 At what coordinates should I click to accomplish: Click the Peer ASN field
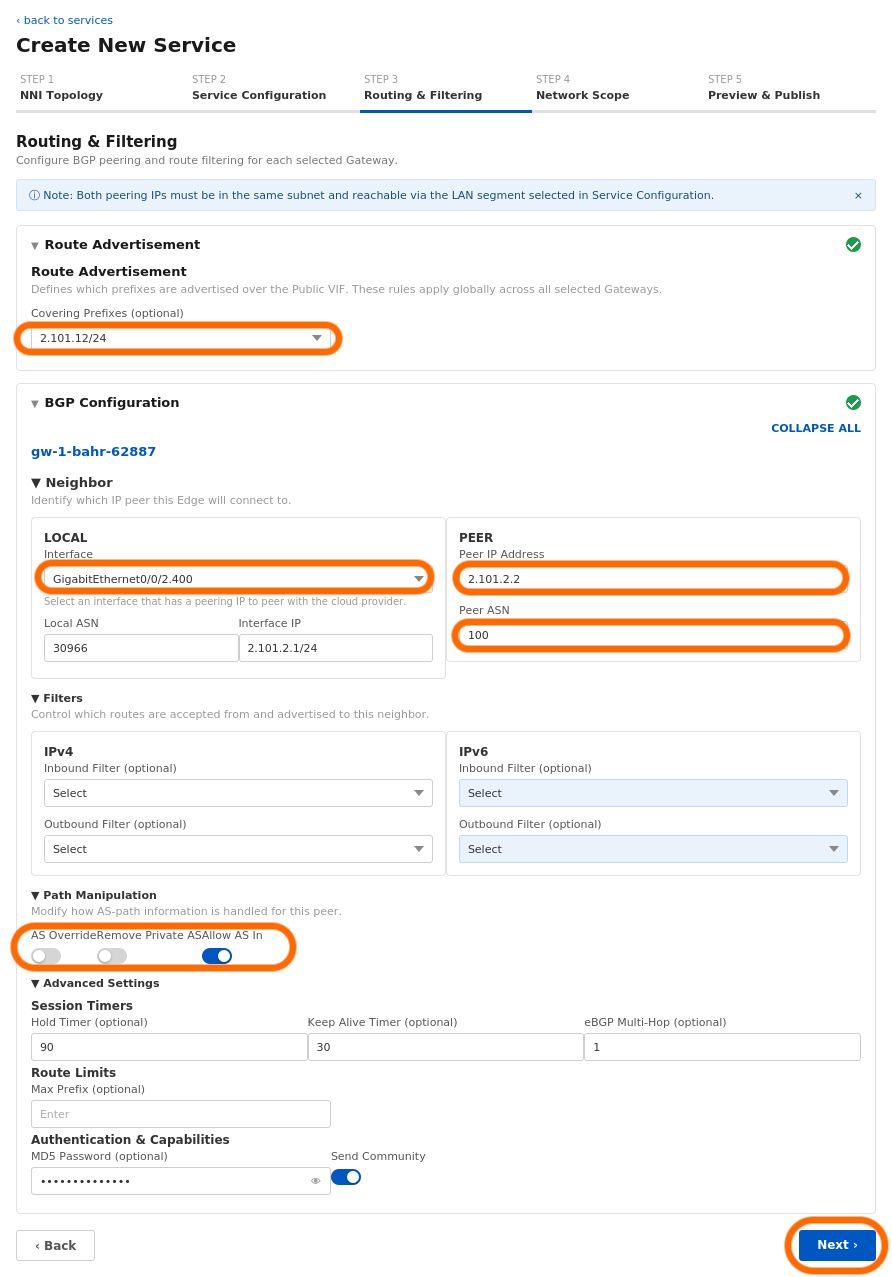[653, 635]
